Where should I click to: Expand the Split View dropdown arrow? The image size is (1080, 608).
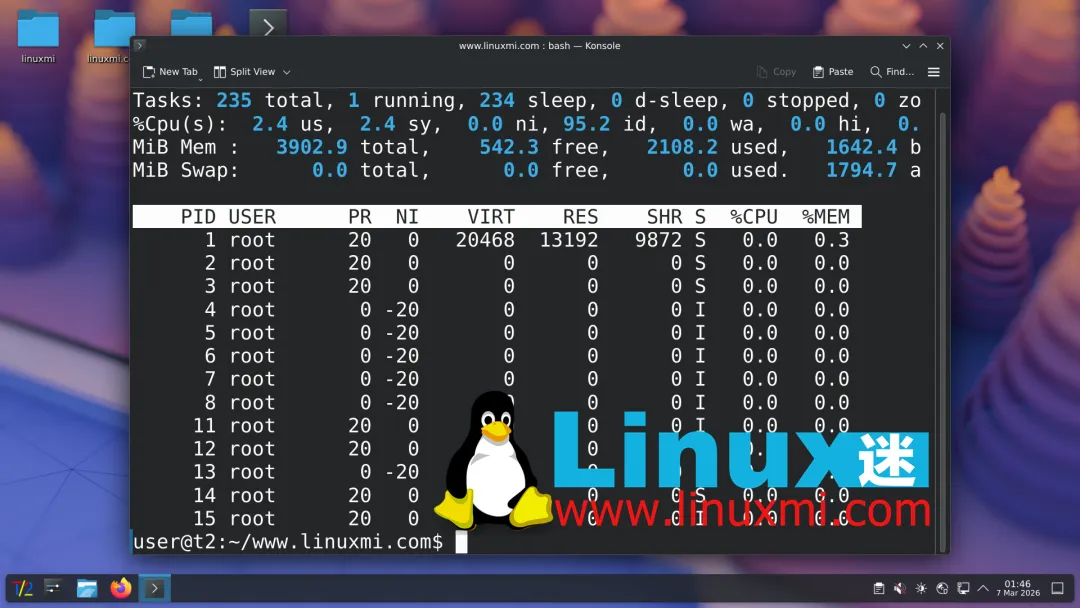pyautogui.click(x=287, y=72)
